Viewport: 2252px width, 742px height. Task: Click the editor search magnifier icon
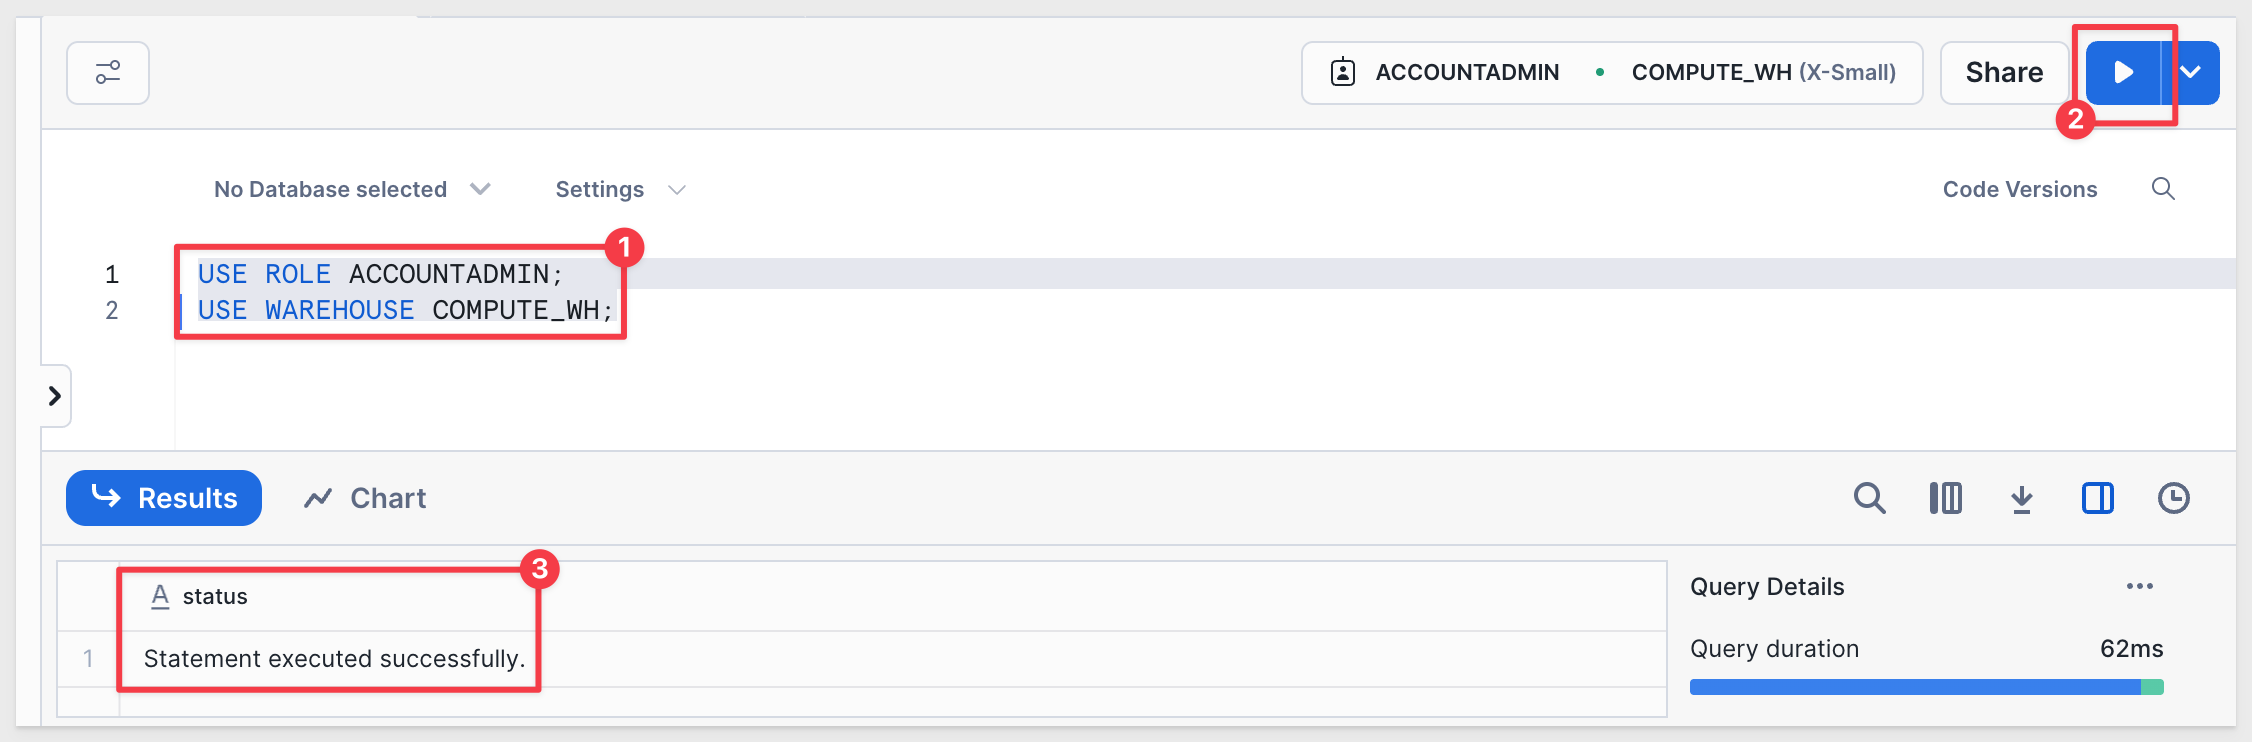point(2163,189)
